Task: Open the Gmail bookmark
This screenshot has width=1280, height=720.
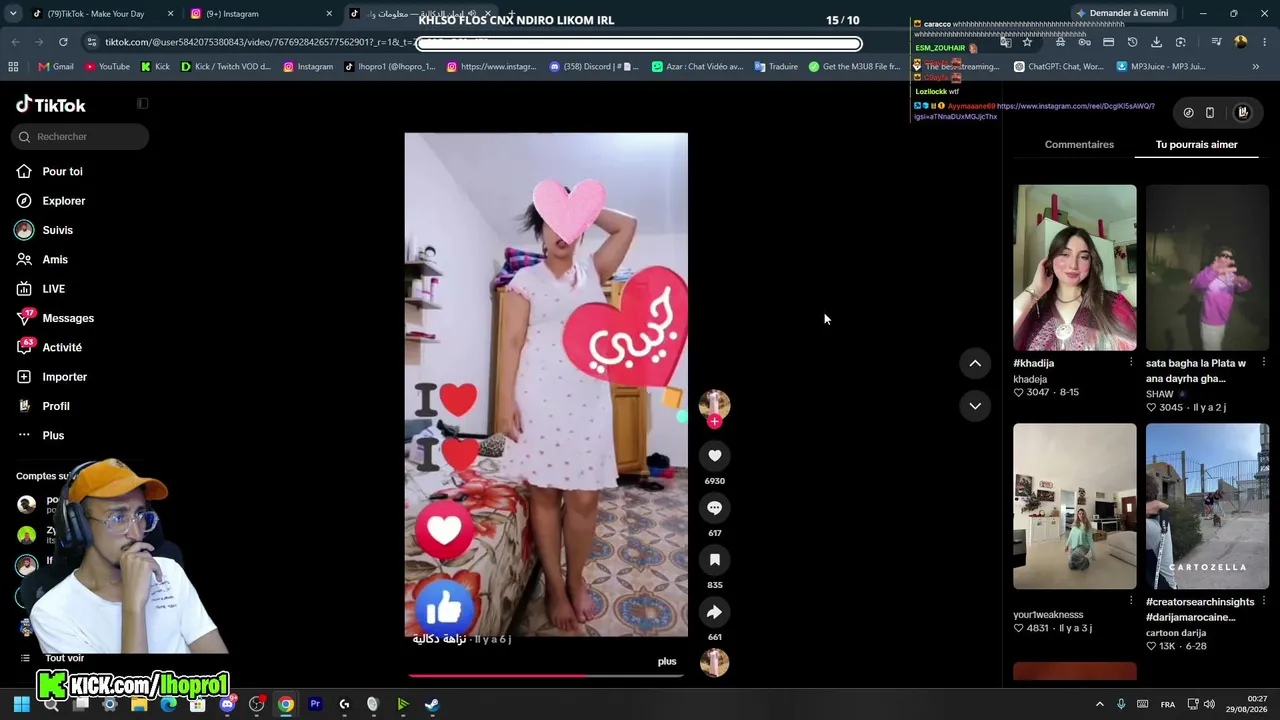Action: coord(56,67)
